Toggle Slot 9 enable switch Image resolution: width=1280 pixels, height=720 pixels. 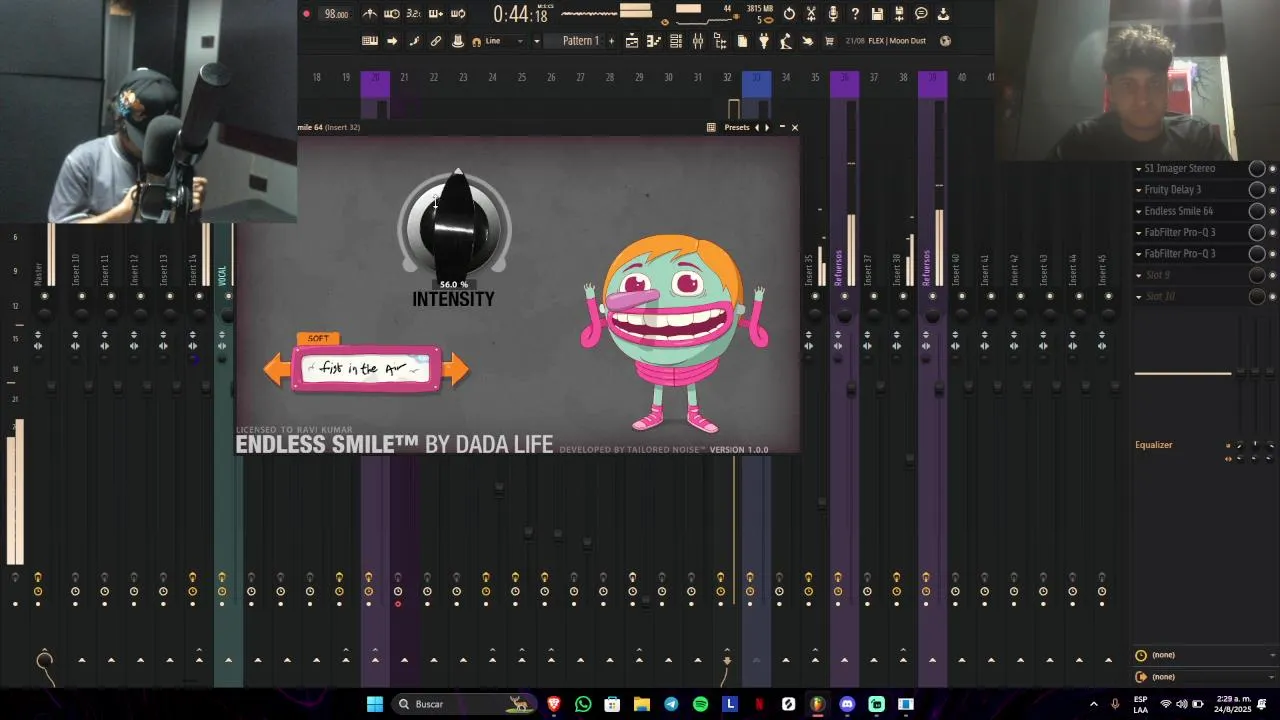click(1272, 275)
